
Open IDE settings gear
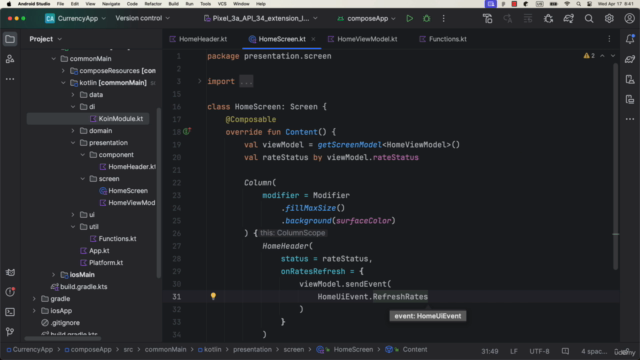coord(609,18)
